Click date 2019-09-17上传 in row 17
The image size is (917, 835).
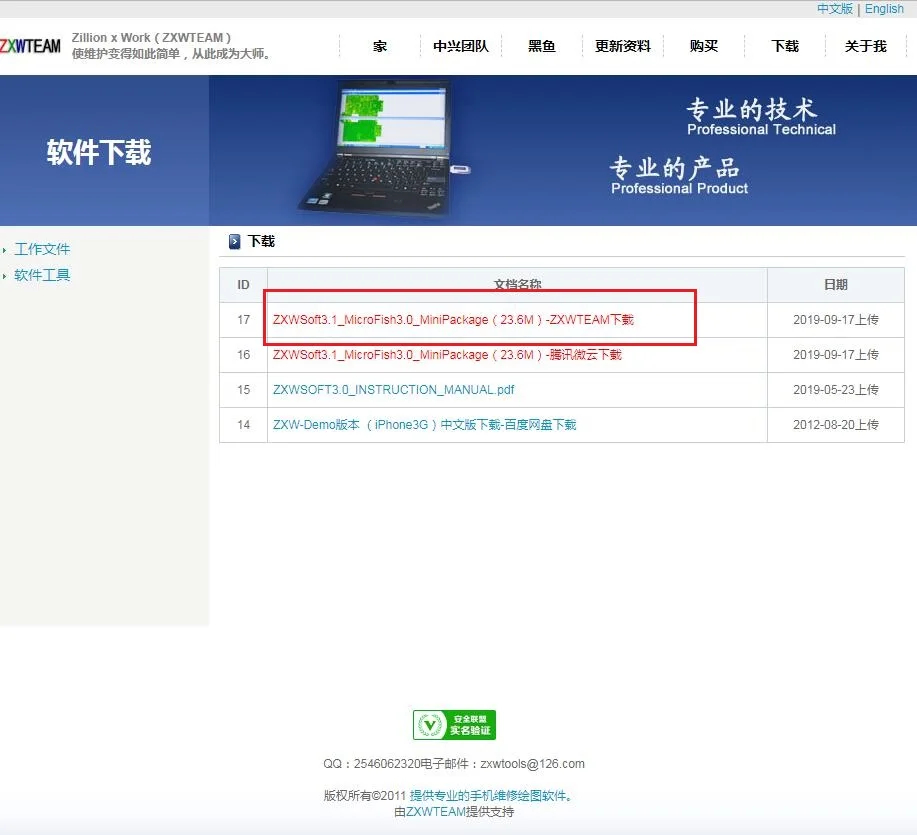(836, 320)
